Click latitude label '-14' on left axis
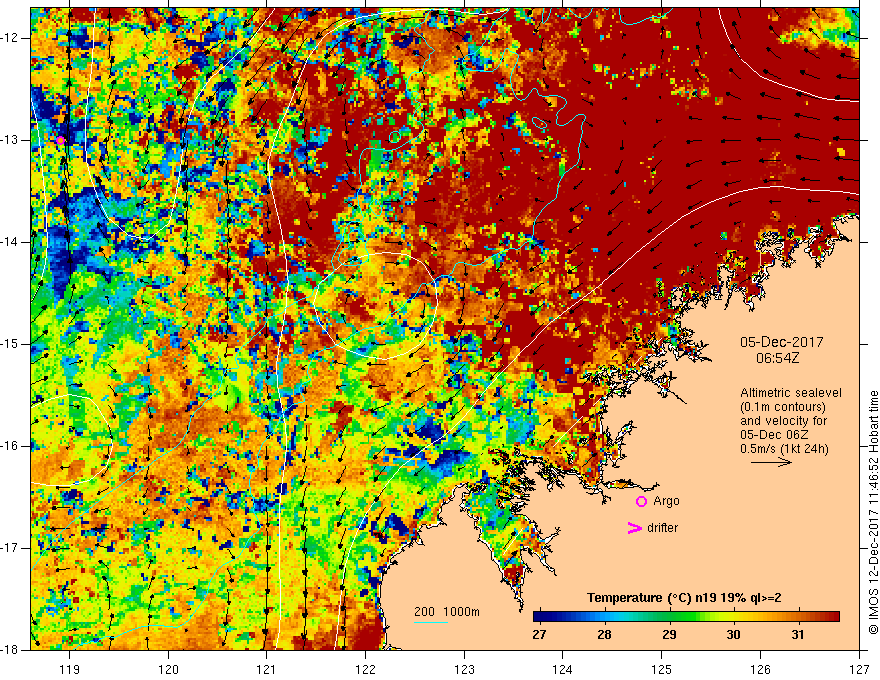This screenshot has height=680, width=880. pos(10,242)
